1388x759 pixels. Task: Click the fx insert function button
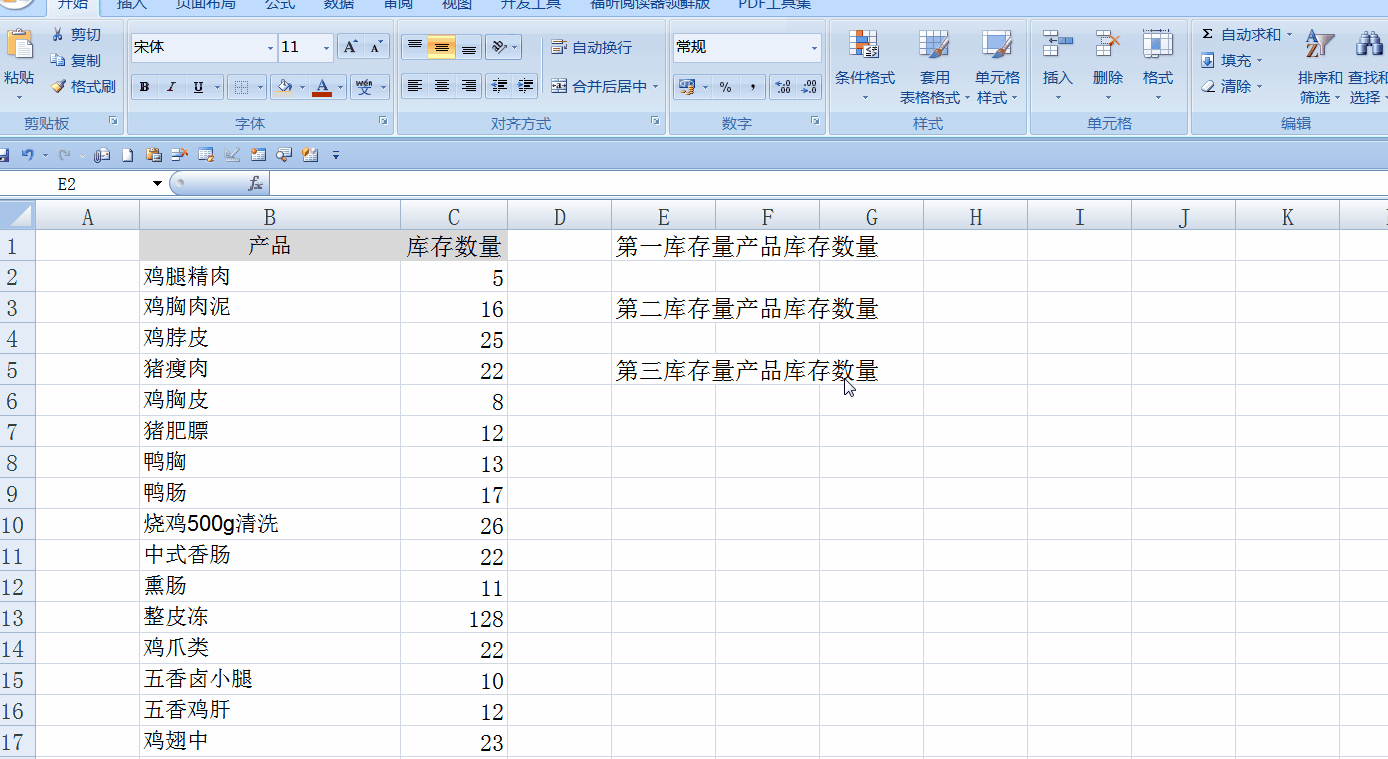(256, 184)
